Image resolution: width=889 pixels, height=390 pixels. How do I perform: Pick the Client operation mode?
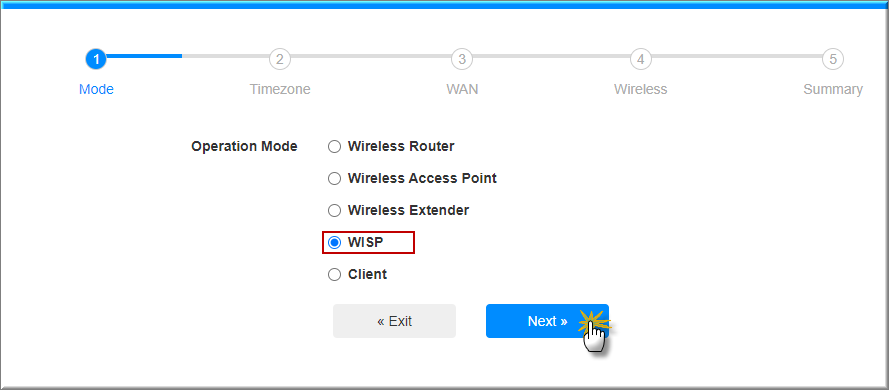[x=335, y=275]
